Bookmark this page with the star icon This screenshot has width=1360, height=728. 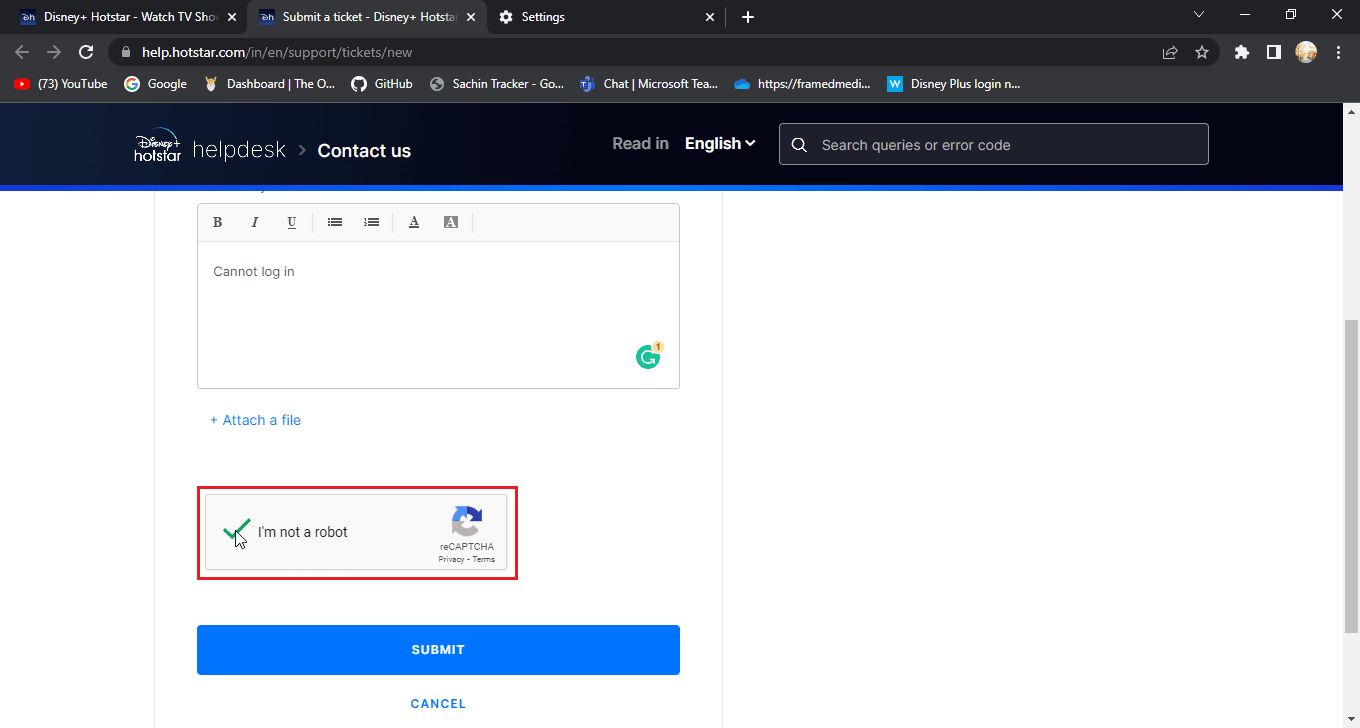tap(1202, 52)
